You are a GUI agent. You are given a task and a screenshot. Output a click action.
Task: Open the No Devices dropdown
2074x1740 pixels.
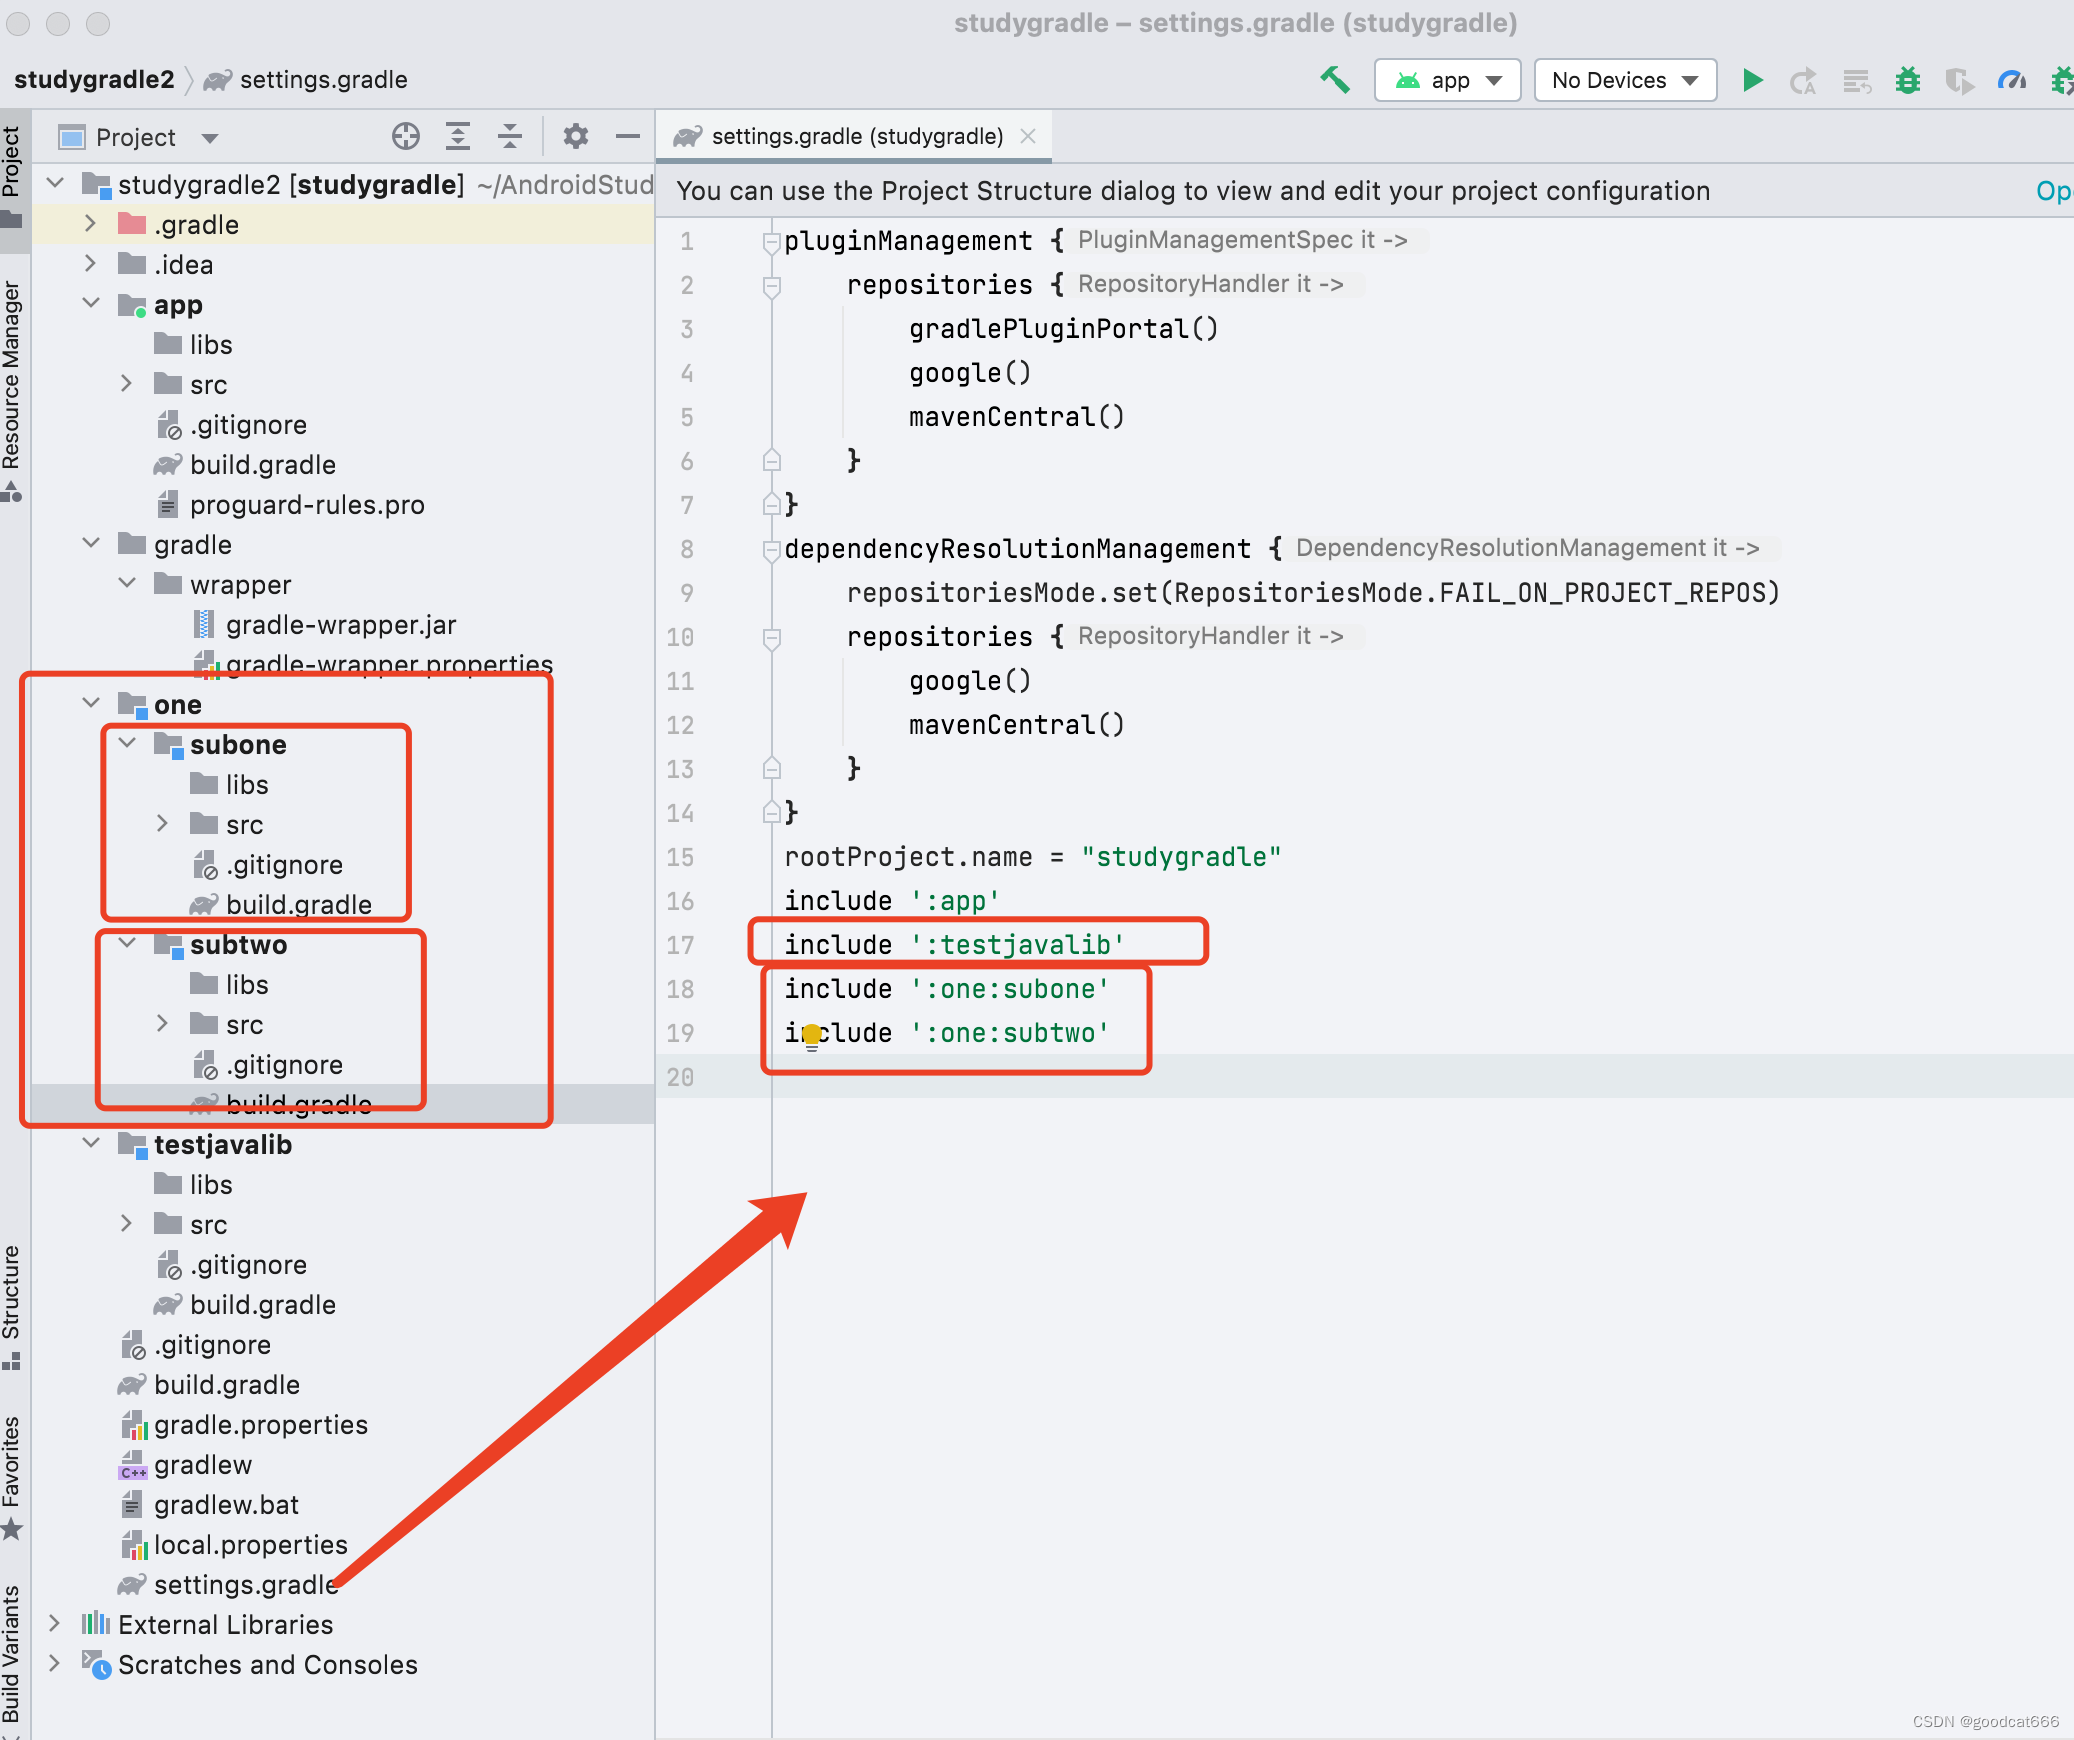point(1624,80)
